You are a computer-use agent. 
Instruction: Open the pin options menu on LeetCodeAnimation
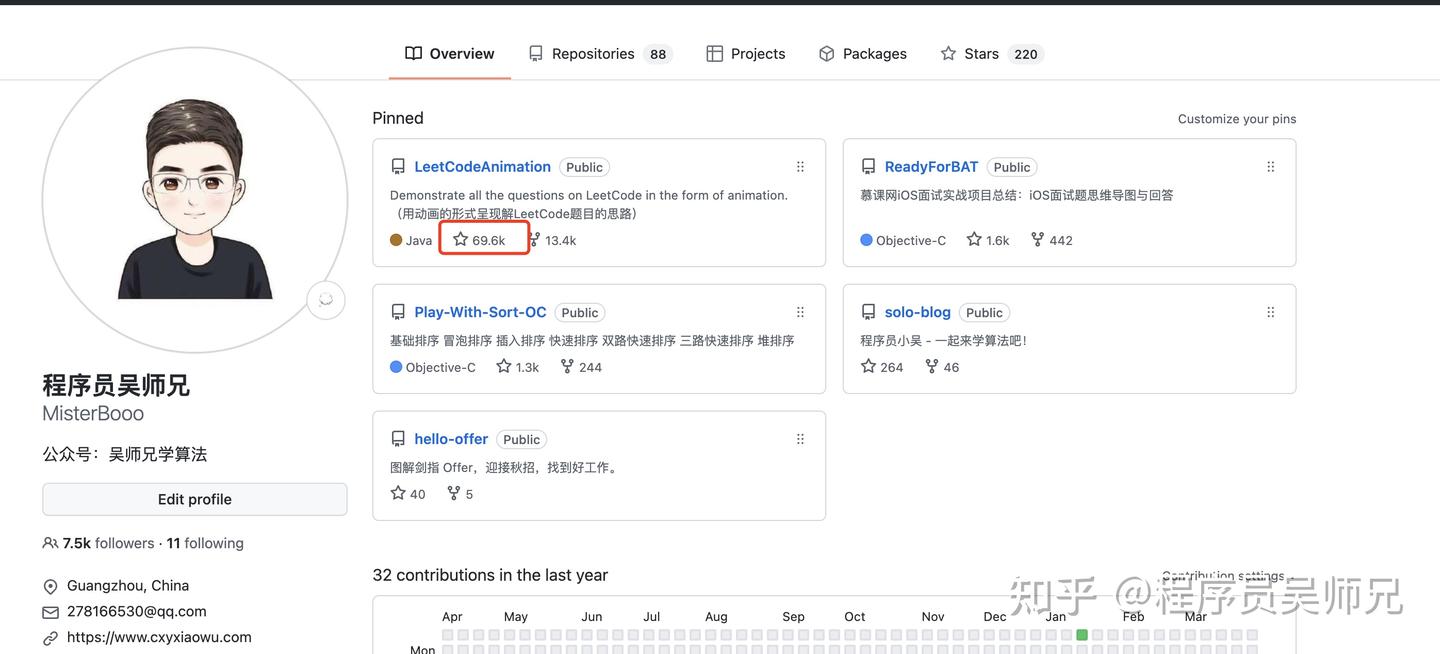click(800, 166)
